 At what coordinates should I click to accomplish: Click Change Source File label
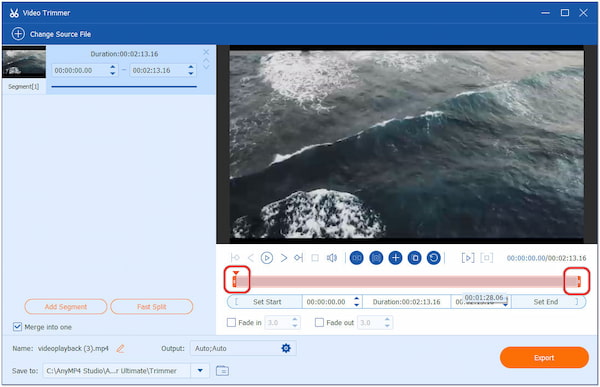60,34
